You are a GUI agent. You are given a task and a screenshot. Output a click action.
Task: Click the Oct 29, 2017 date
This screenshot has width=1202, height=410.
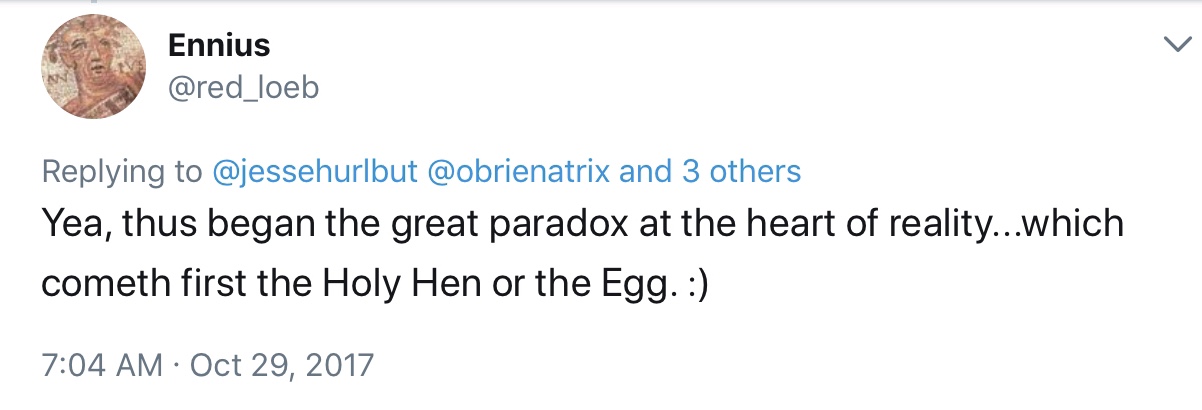(x=279, y=364)
